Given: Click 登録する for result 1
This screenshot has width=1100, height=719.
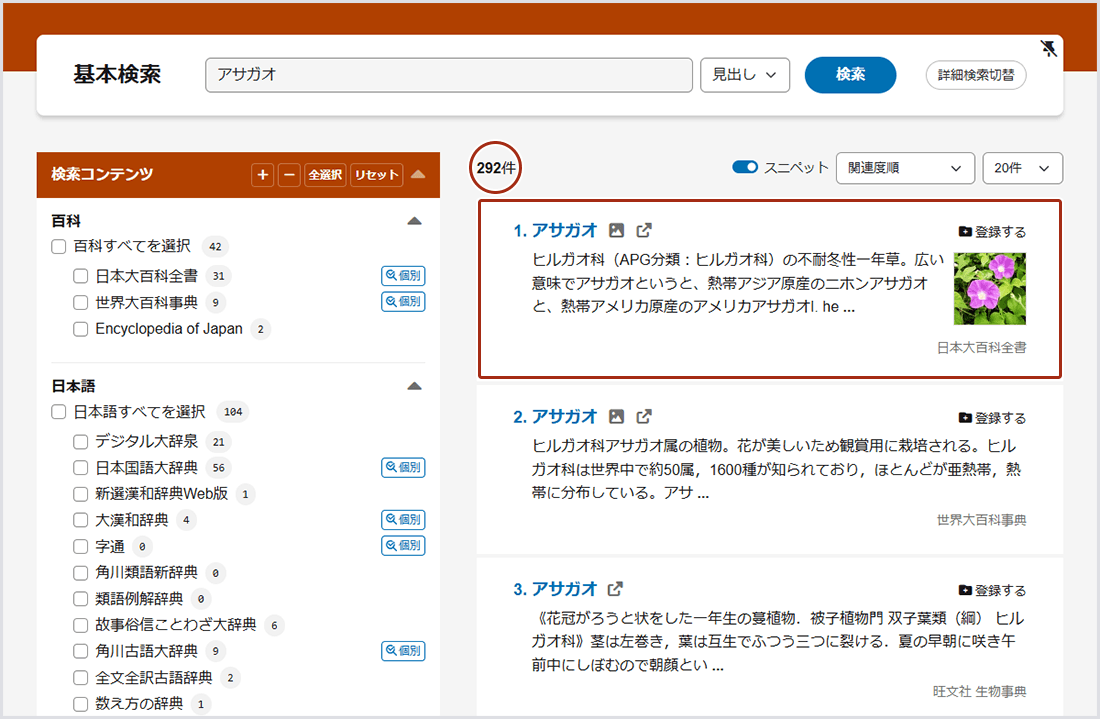Looking at the screenshot, I should pos(992,231).
